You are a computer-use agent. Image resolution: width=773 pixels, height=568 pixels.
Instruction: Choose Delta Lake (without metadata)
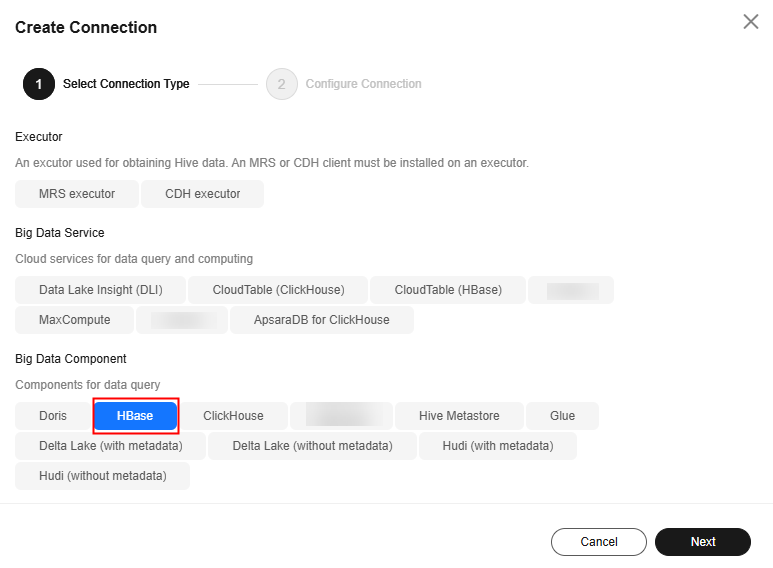point(313,446)
